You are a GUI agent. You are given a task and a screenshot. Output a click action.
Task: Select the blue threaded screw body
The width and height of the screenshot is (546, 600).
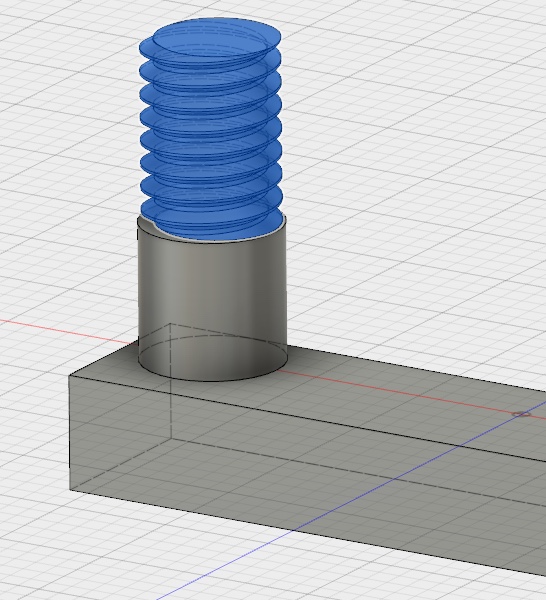click(x=211, y=130)
